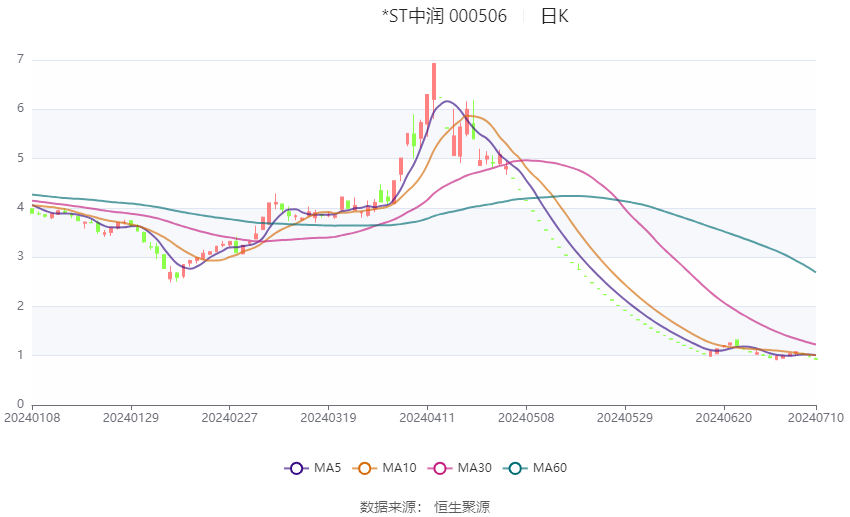
Task: Click the 20240411 date axis label
Action: pos(427,418)
